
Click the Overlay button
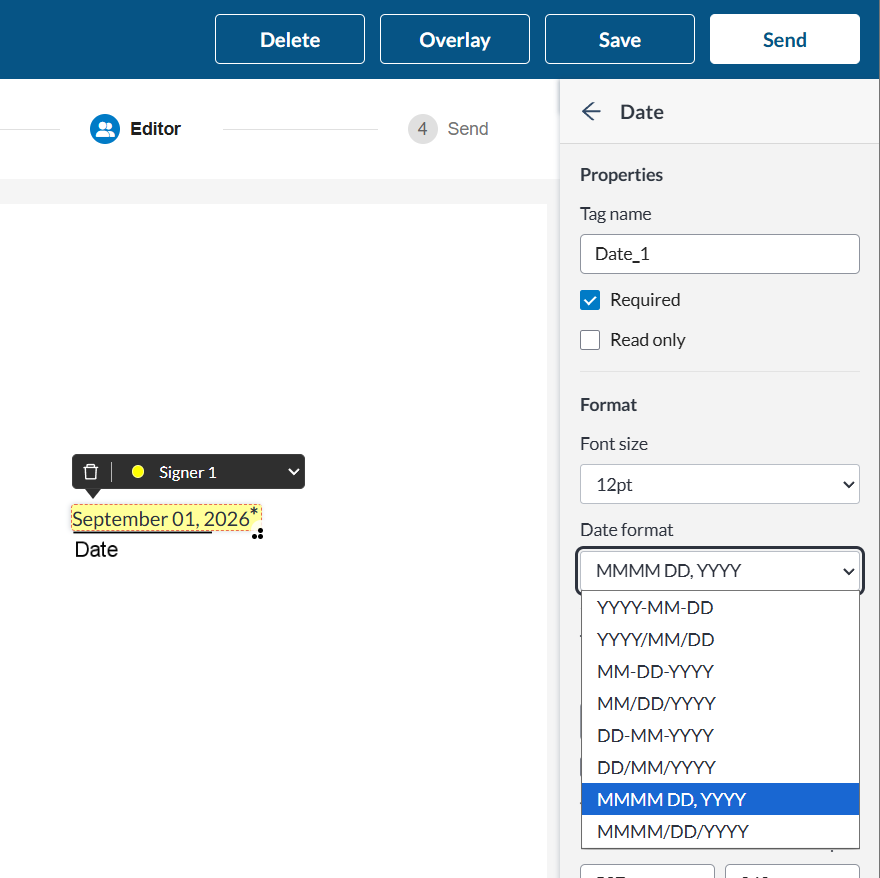(x=455, y=39)
